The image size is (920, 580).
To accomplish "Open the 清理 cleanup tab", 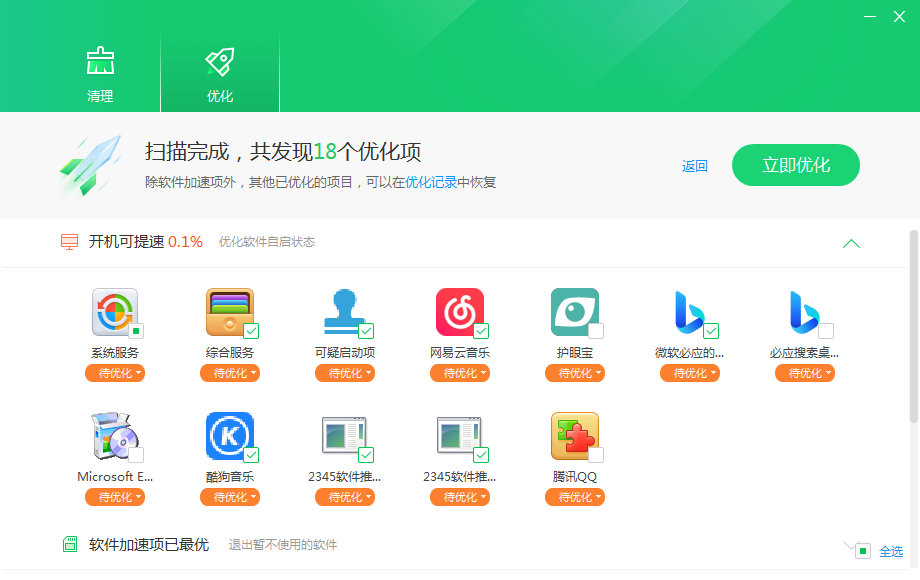I will click(100, 74).
